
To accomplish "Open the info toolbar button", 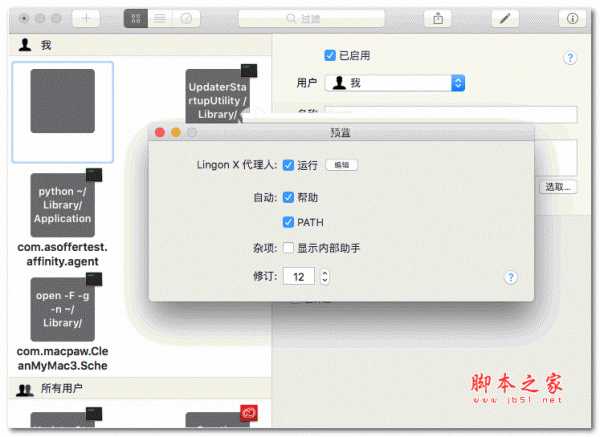I will [572, 18].
